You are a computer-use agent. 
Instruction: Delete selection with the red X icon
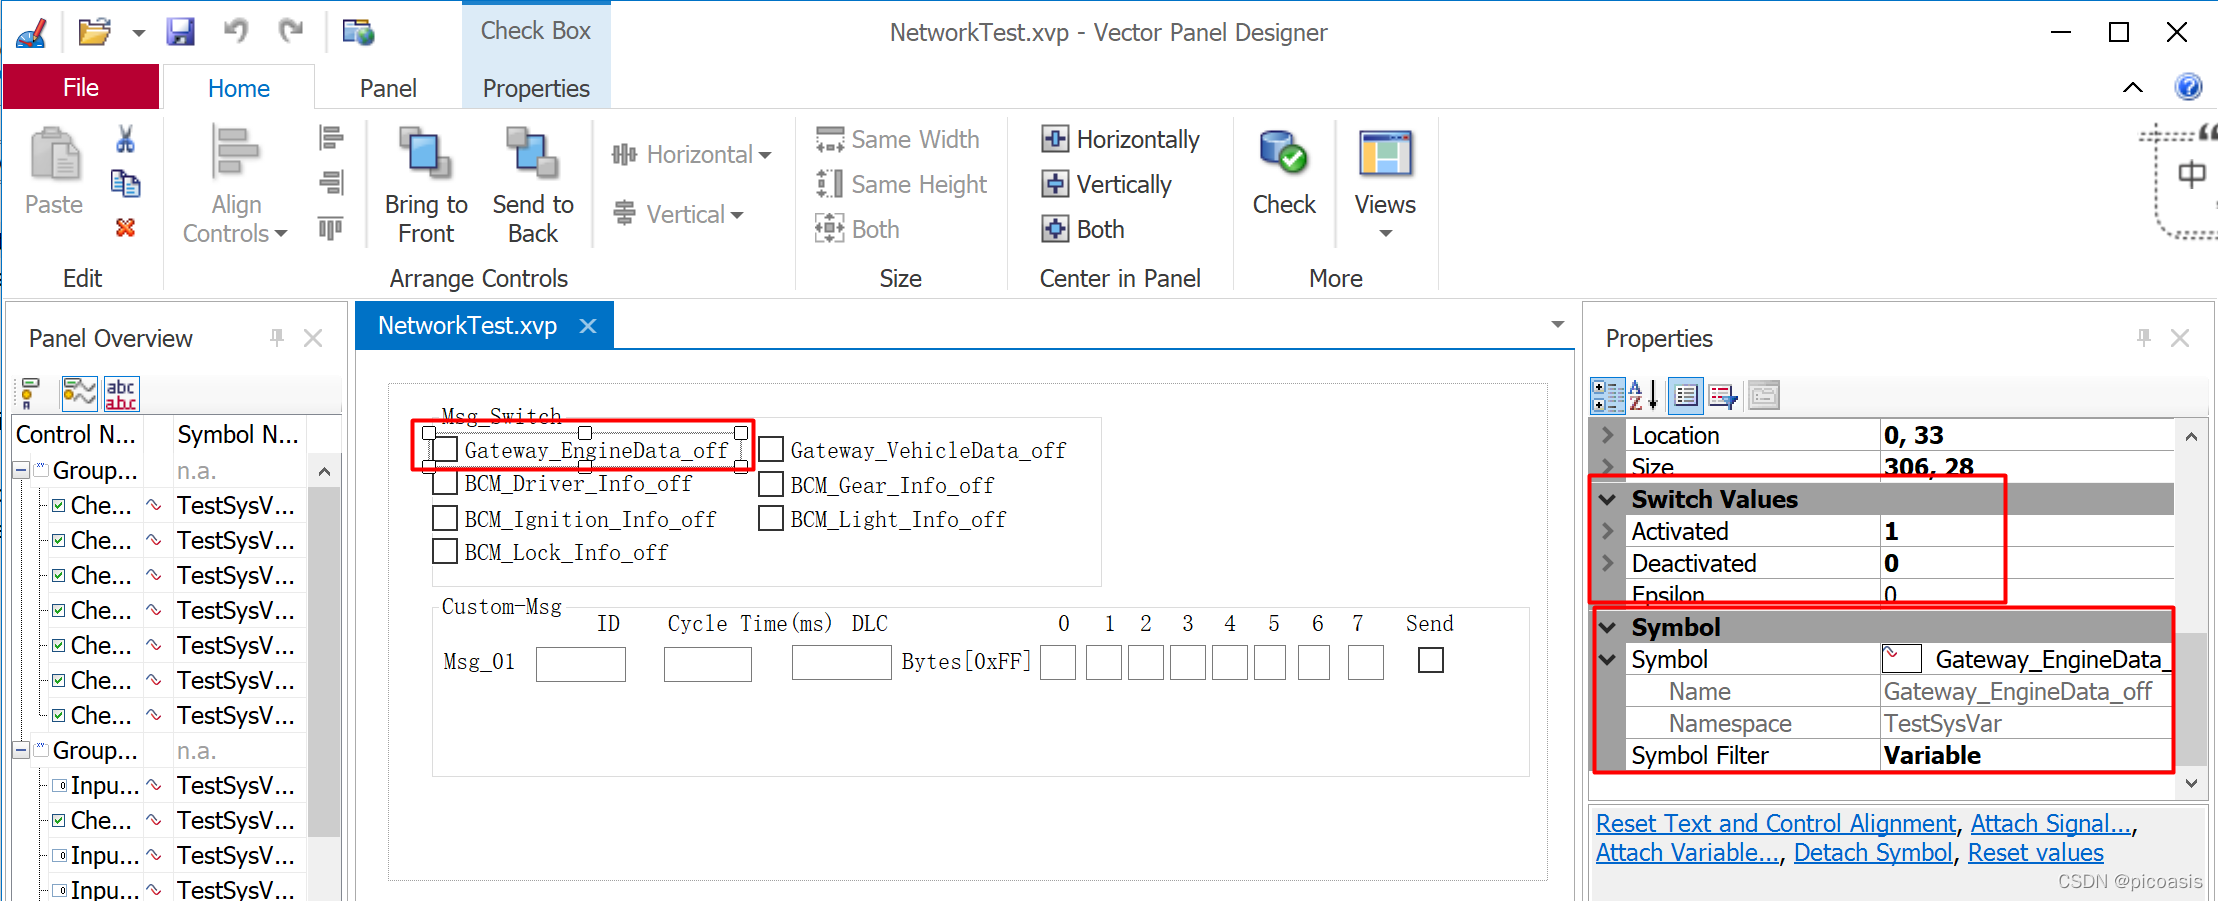(x=125, y=228)
